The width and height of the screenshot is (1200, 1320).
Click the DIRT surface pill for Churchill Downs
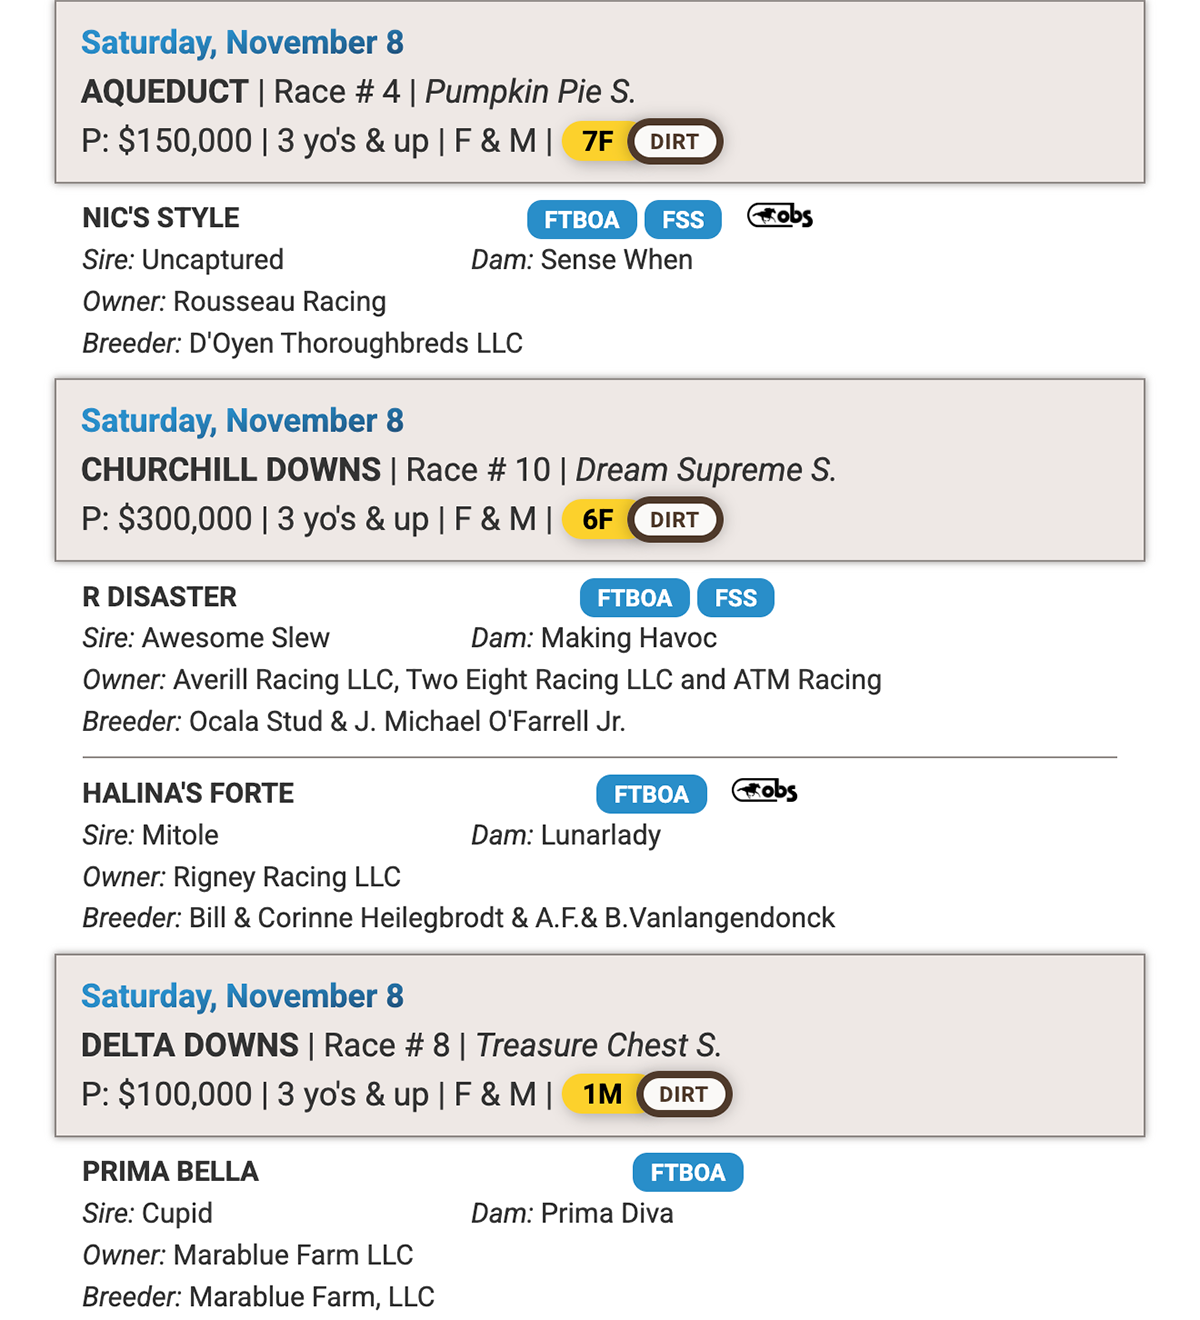[x=675, y=520]
